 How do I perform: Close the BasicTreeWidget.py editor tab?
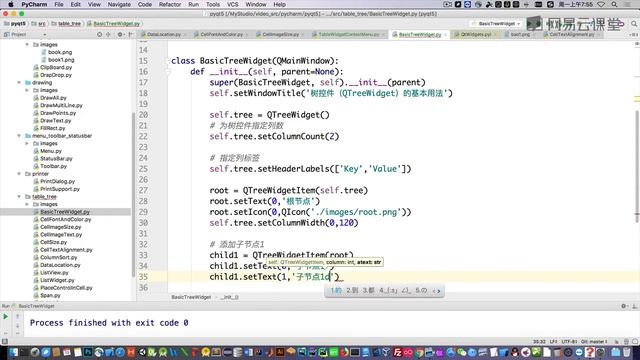coord(445,35)
